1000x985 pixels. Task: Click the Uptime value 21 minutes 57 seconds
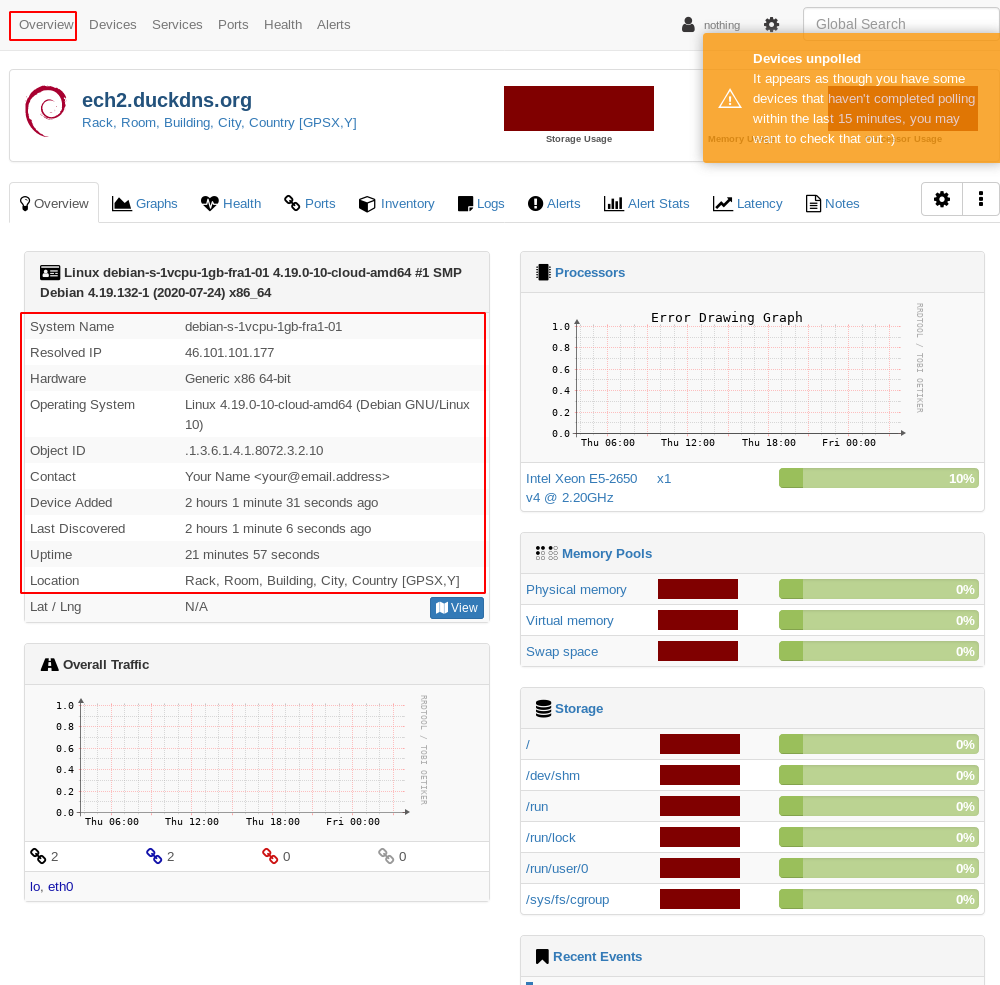(252, 555)
